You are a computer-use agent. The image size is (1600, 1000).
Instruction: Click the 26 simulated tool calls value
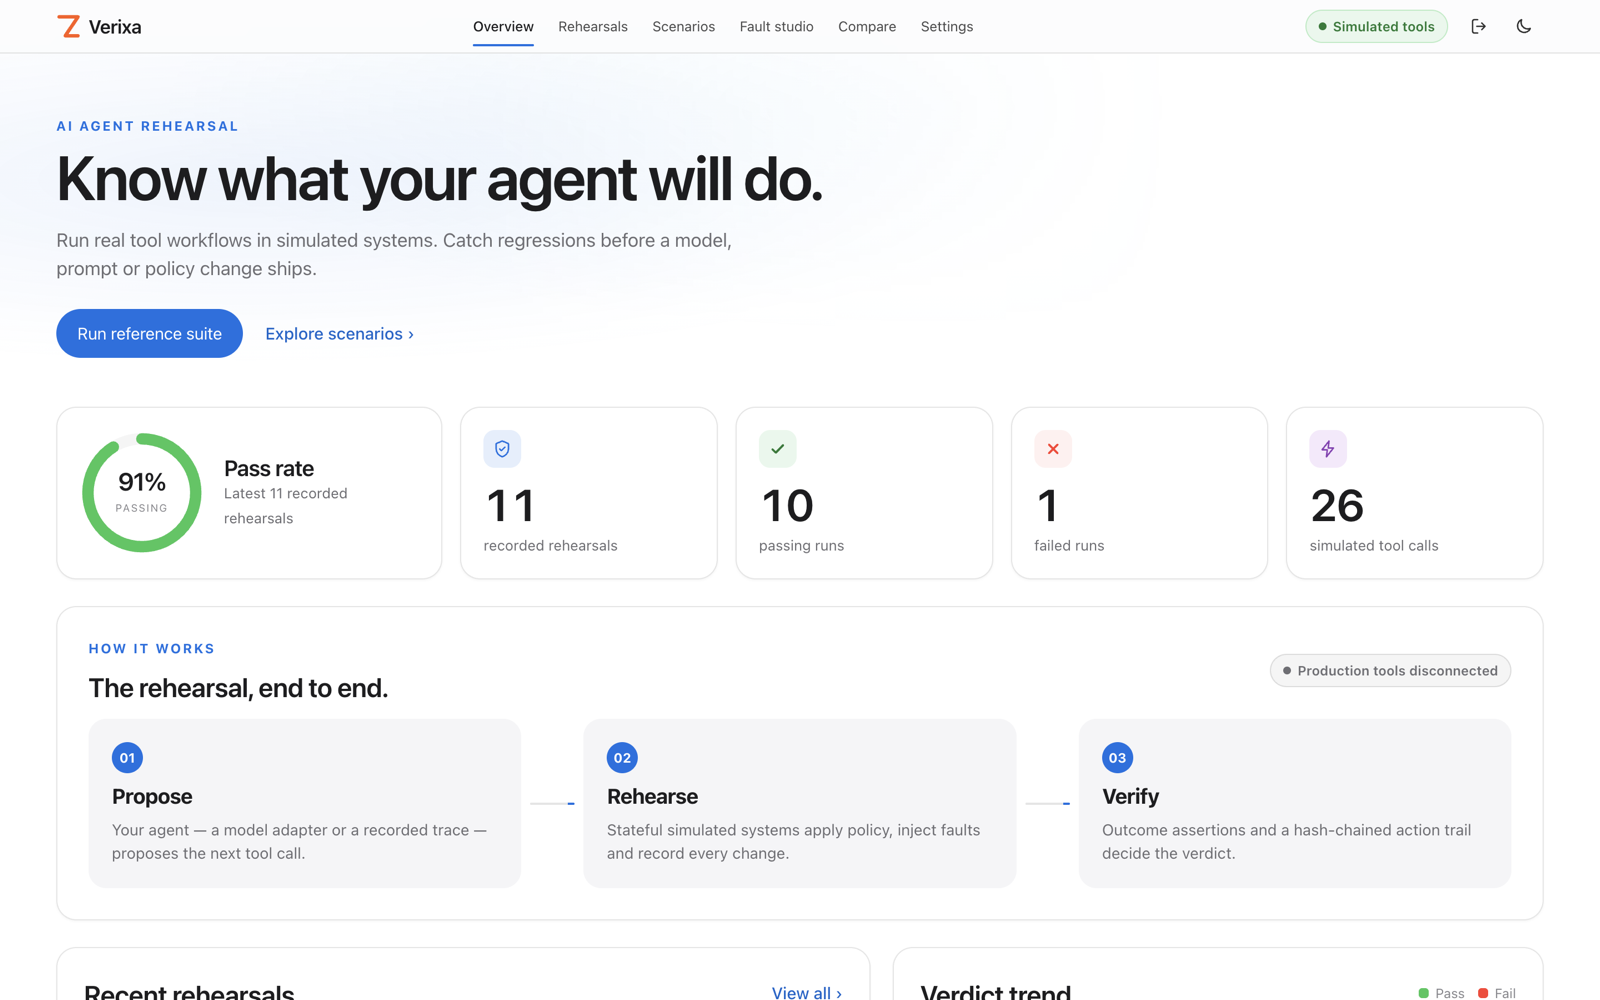point(1337,506)
